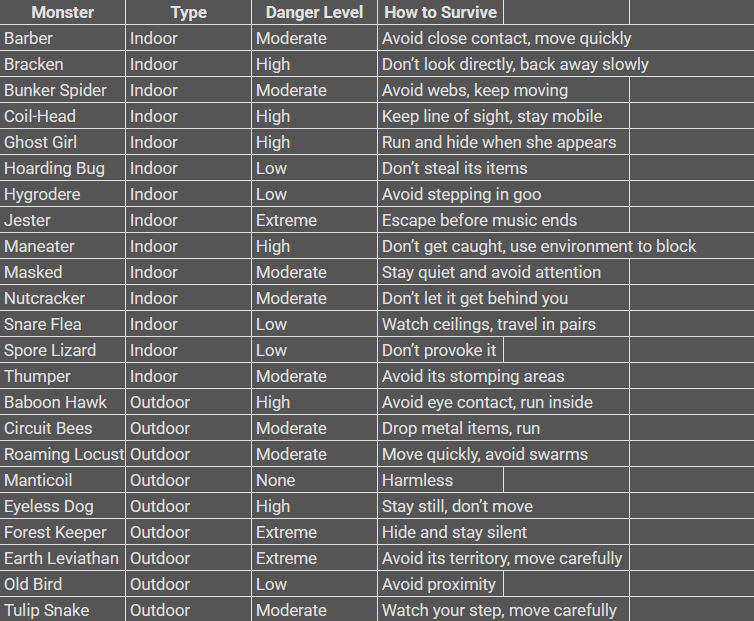Select the Eyeless Dog cell
The height and width of the screenshot is (621, 754).
[62, 506]
